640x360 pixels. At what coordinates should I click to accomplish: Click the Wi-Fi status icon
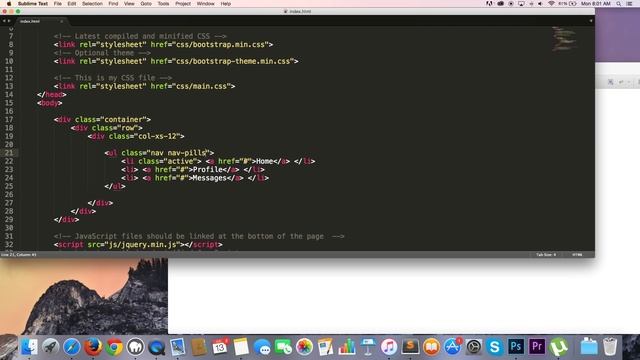551,4
